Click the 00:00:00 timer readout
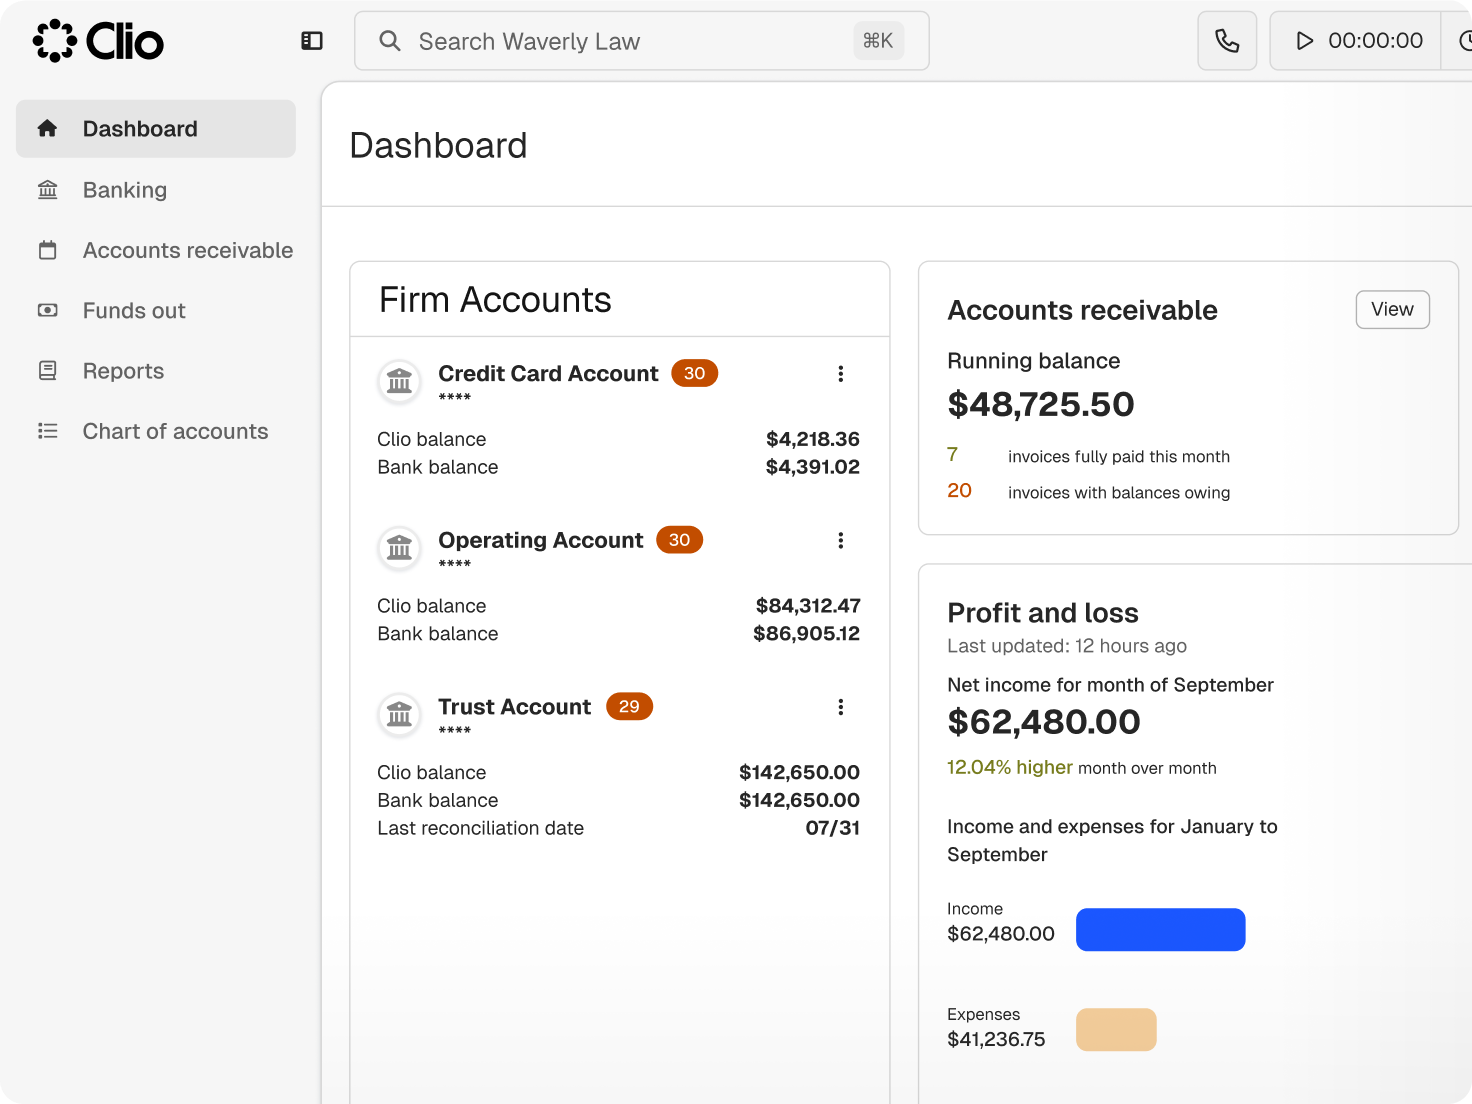1472x1104 pixels. tap(1375, 41)
